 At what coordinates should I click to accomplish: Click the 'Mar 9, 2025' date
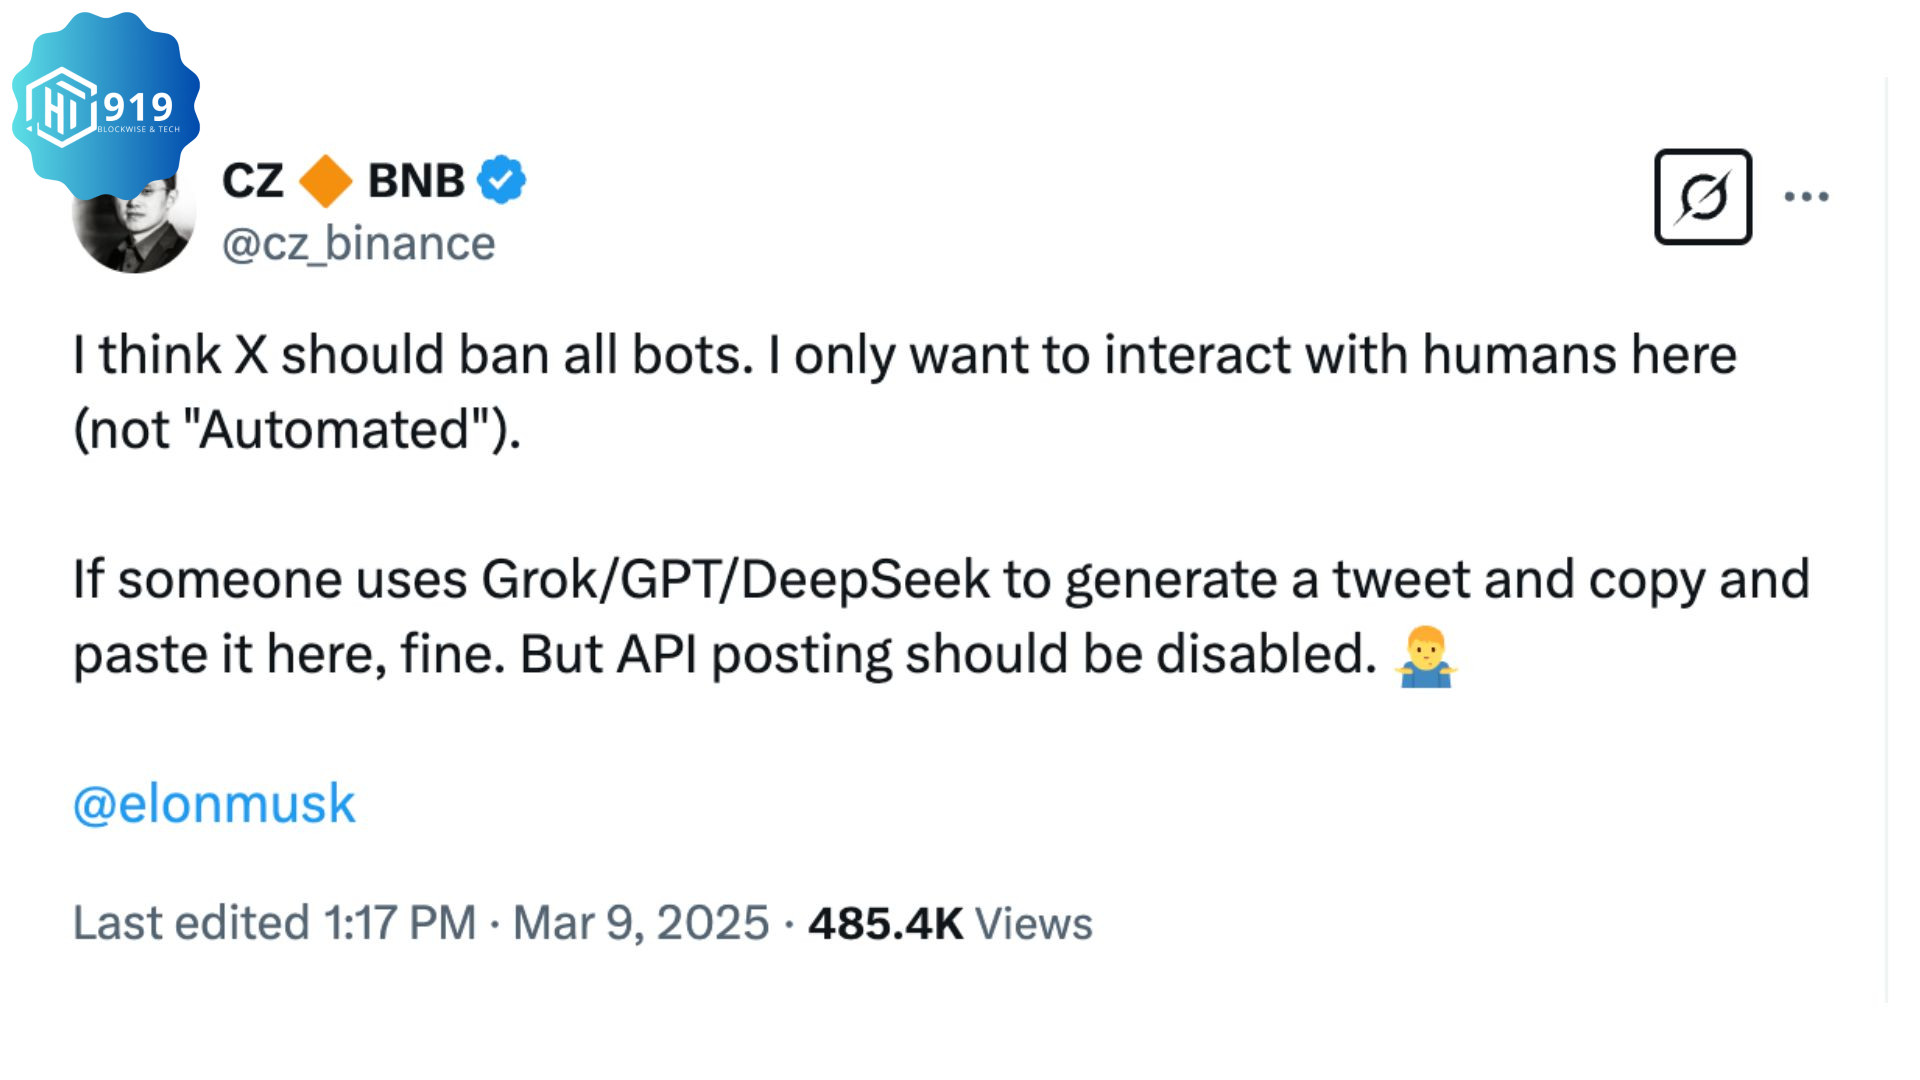tap(641, 922)
